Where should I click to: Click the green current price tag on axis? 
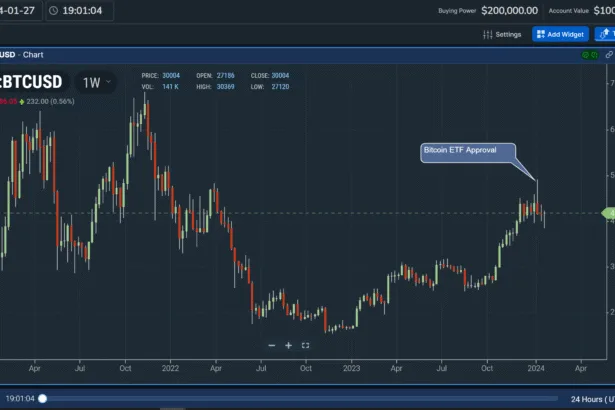coord(608,213)
